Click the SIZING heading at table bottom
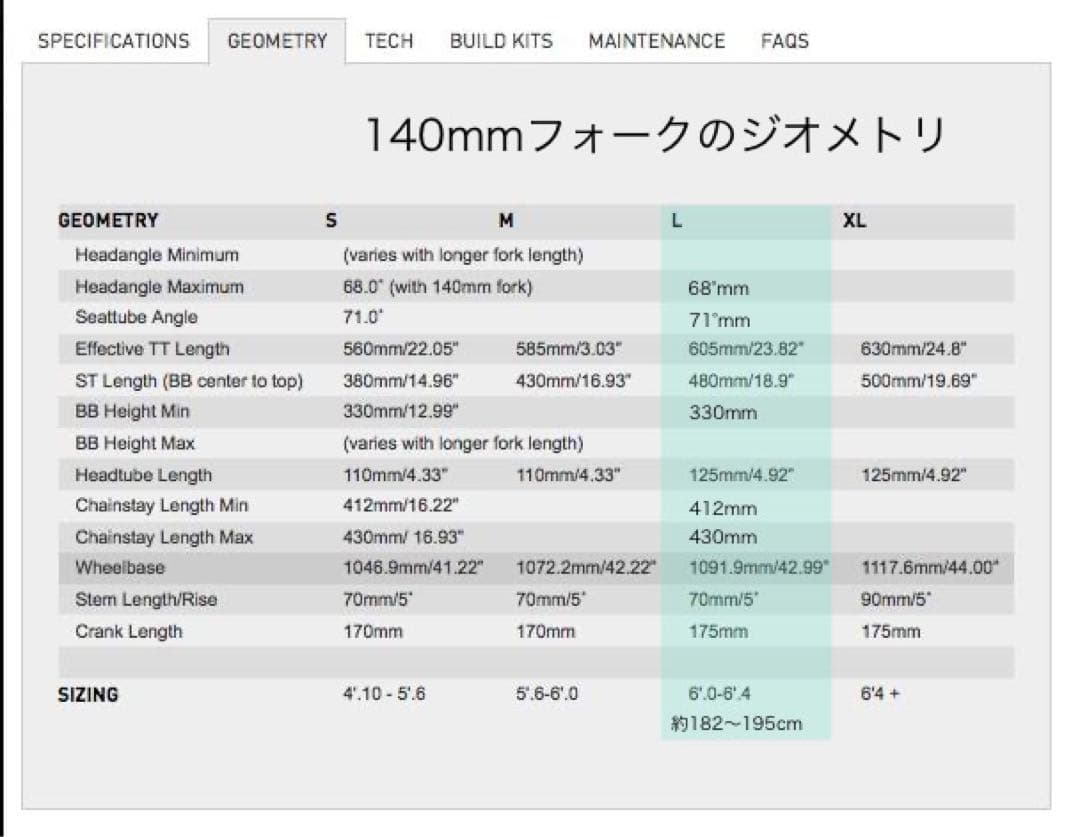This screenshot has width=1080, height=837. [x=88, y=694]
